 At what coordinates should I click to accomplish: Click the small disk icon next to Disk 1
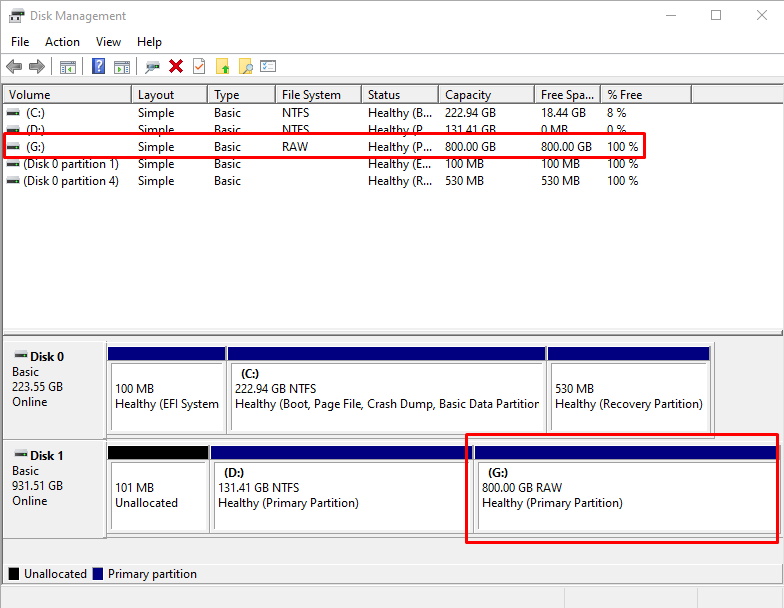tap(21, 454)
